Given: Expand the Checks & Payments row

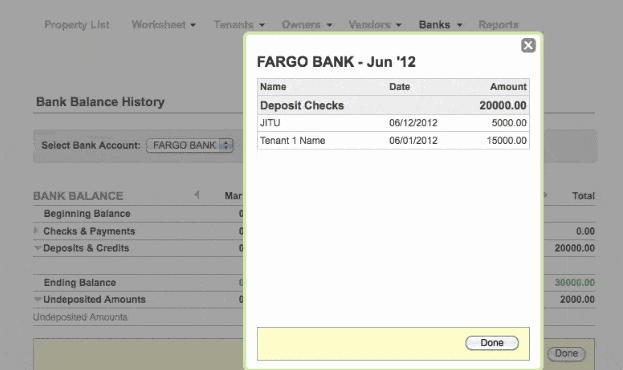Looking at the screenshot, I should 36,231.
